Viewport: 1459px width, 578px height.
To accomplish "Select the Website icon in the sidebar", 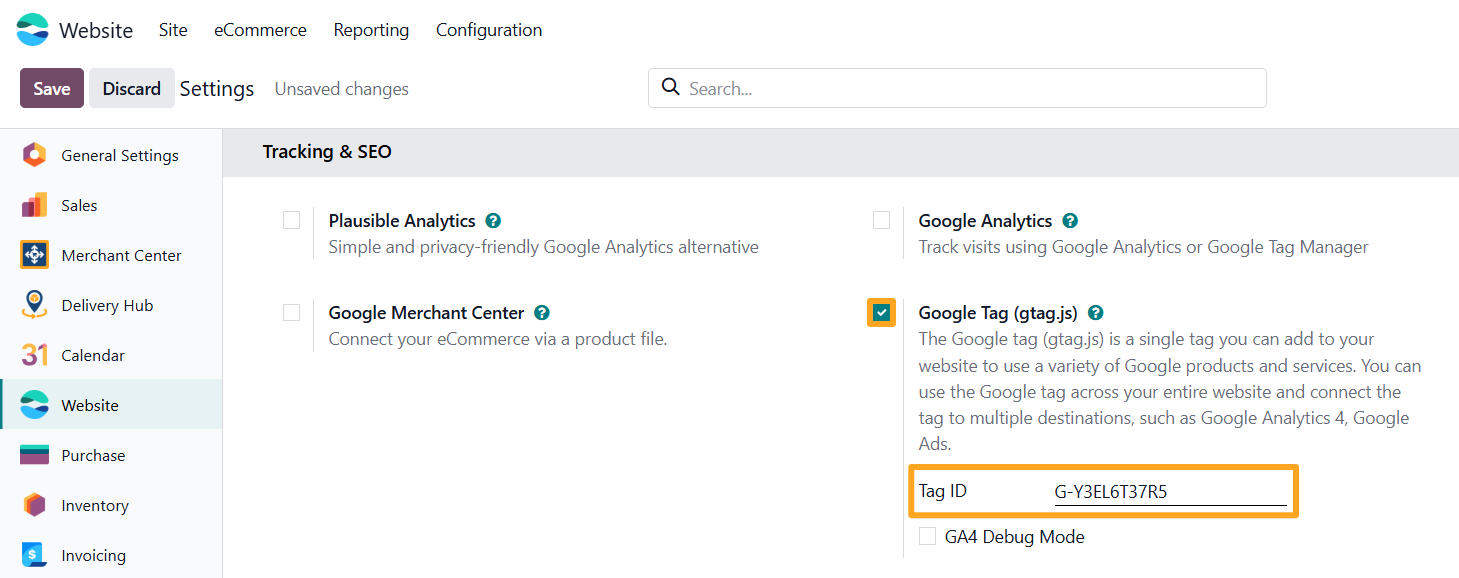I will (x=34, y=405).
